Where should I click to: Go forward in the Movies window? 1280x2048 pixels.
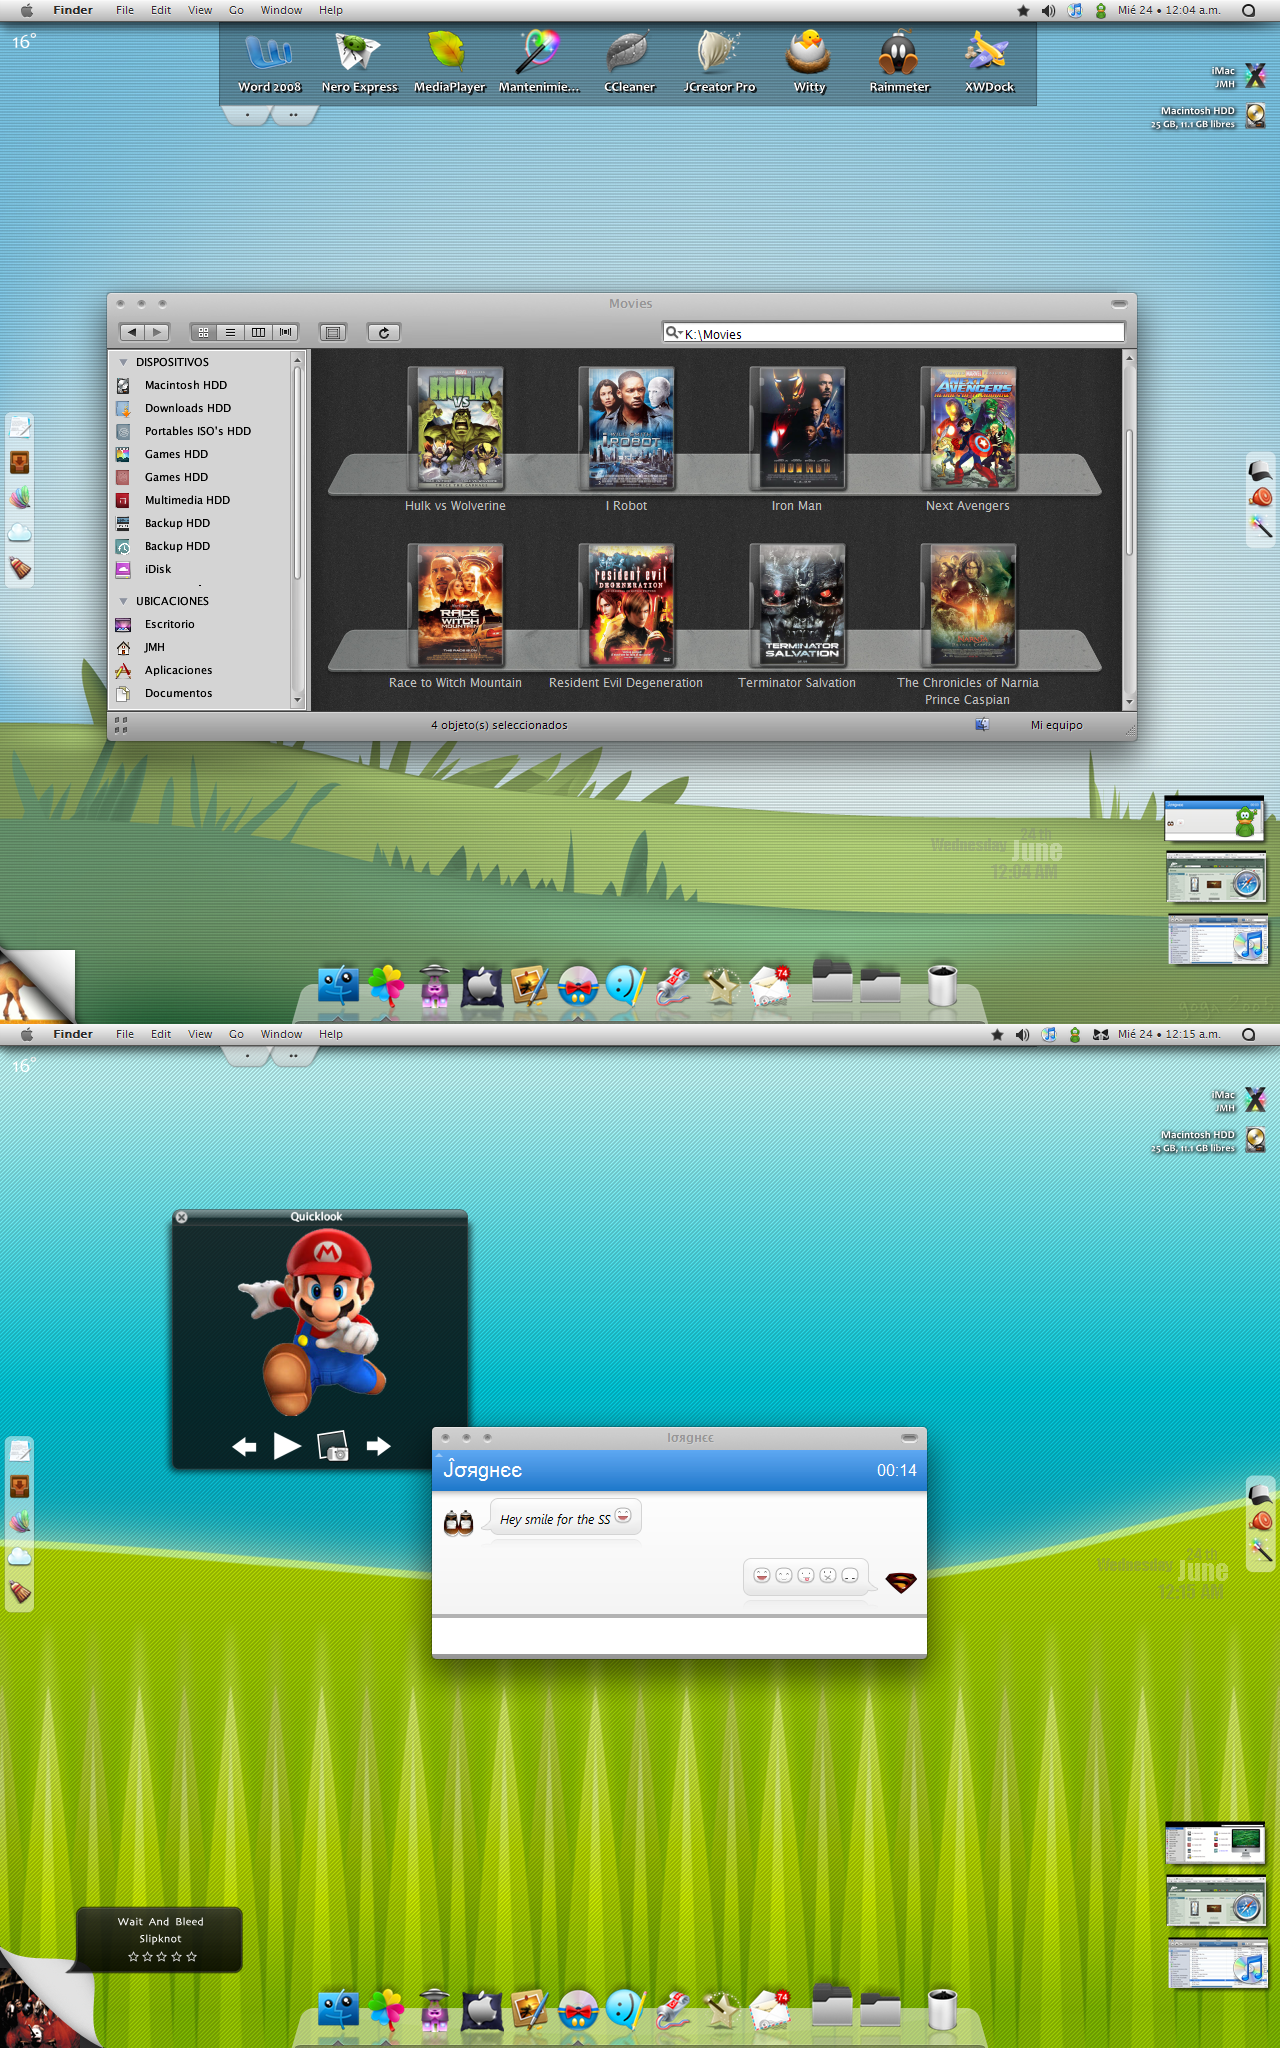click(x=157, y=332)
